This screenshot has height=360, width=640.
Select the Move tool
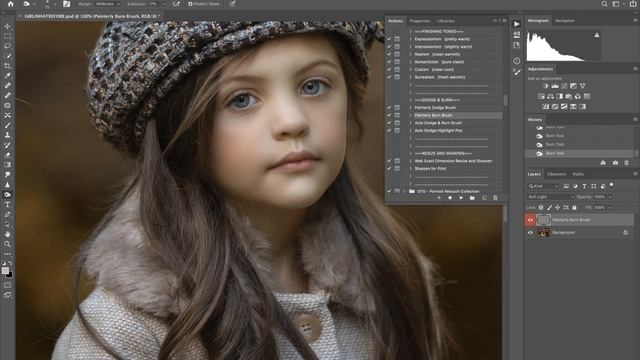coord(7,27)
